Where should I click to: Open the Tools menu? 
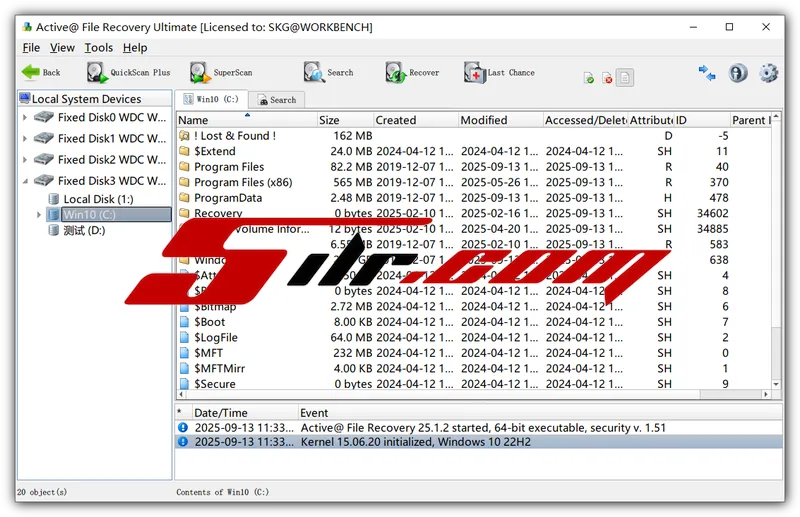pos(98,47)
